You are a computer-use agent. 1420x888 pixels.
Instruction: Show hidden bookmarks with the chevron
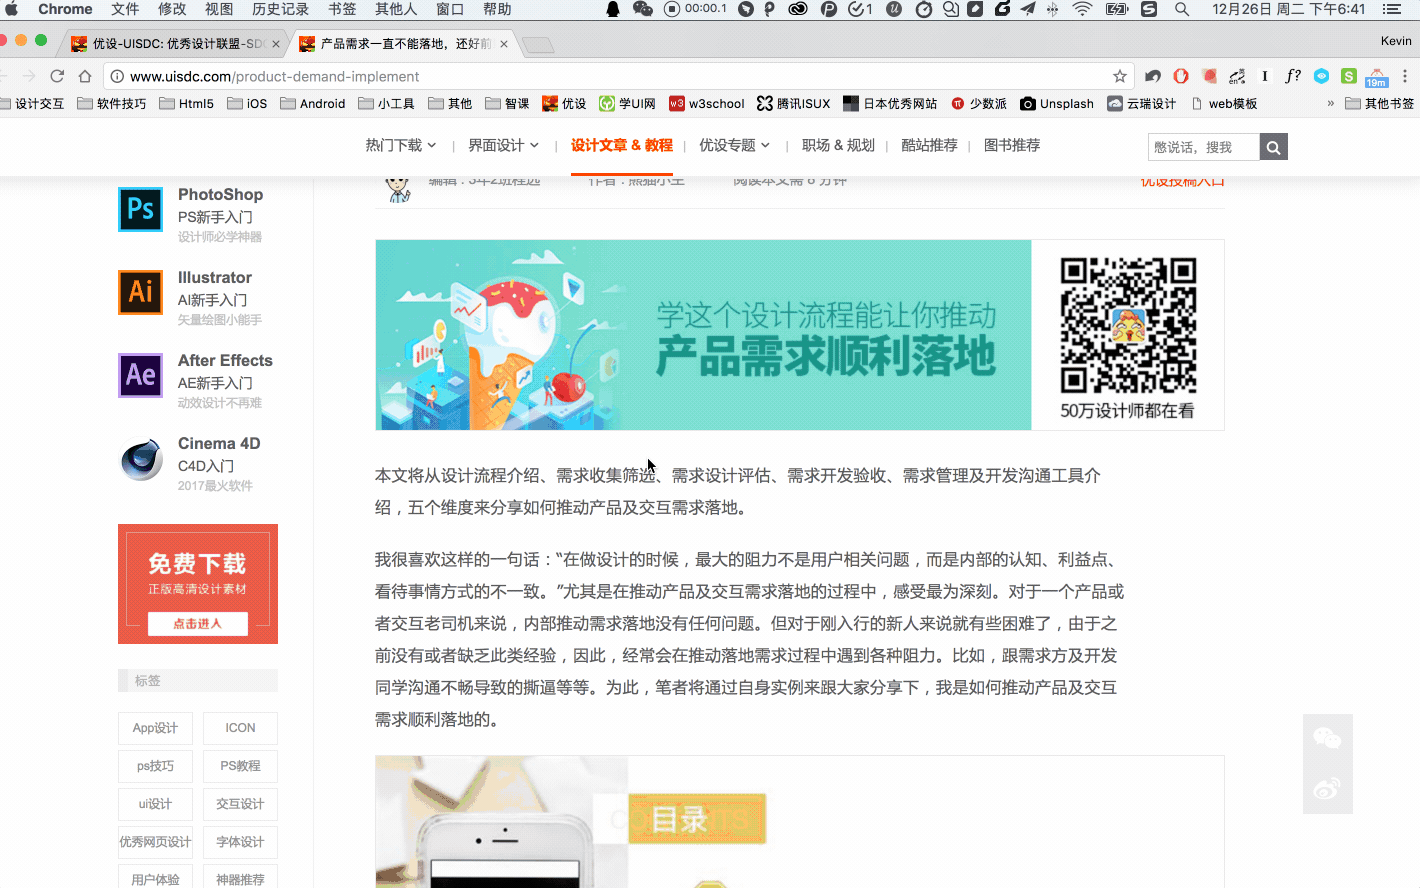(1330, 104)
